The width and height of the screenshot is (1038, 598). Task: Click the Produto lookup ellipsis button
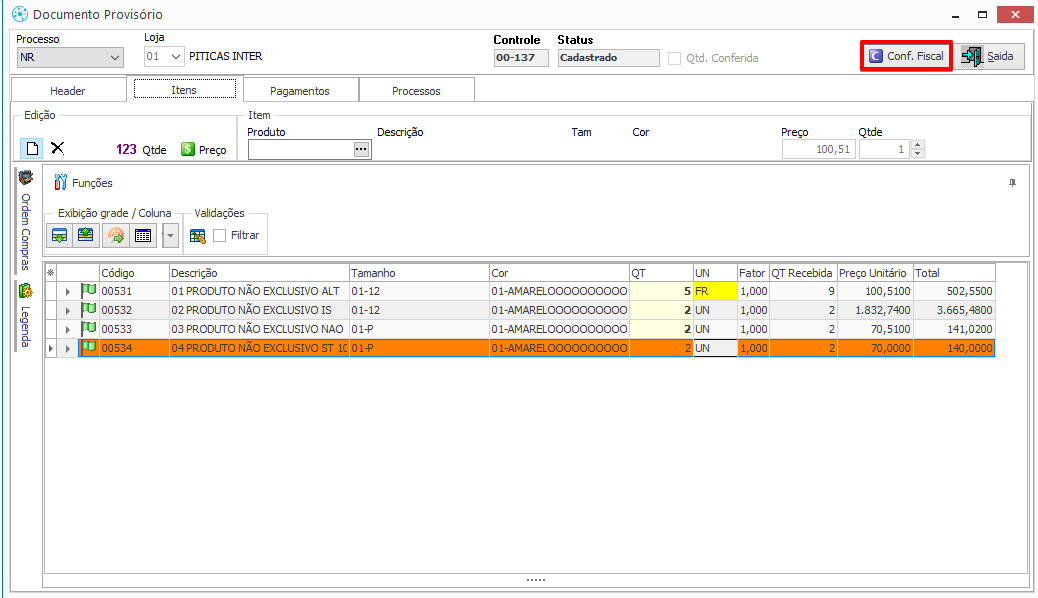coord(361,149)
